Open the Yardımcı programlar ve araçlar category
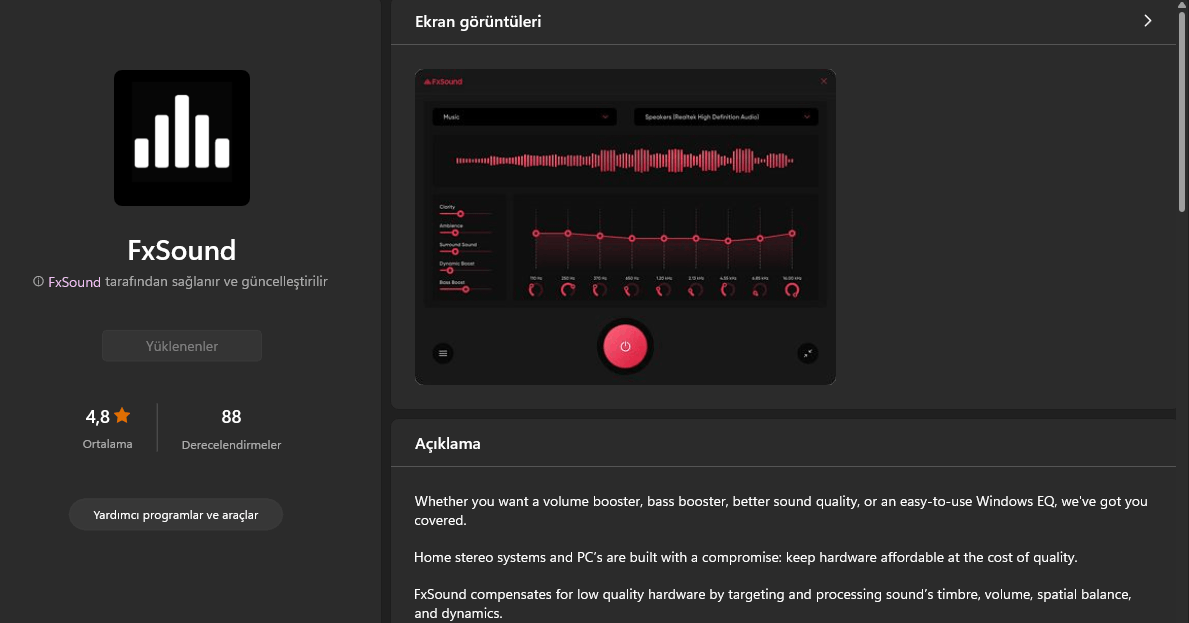This screenshot has width=1189, height=623. click(x=176, y=515)
